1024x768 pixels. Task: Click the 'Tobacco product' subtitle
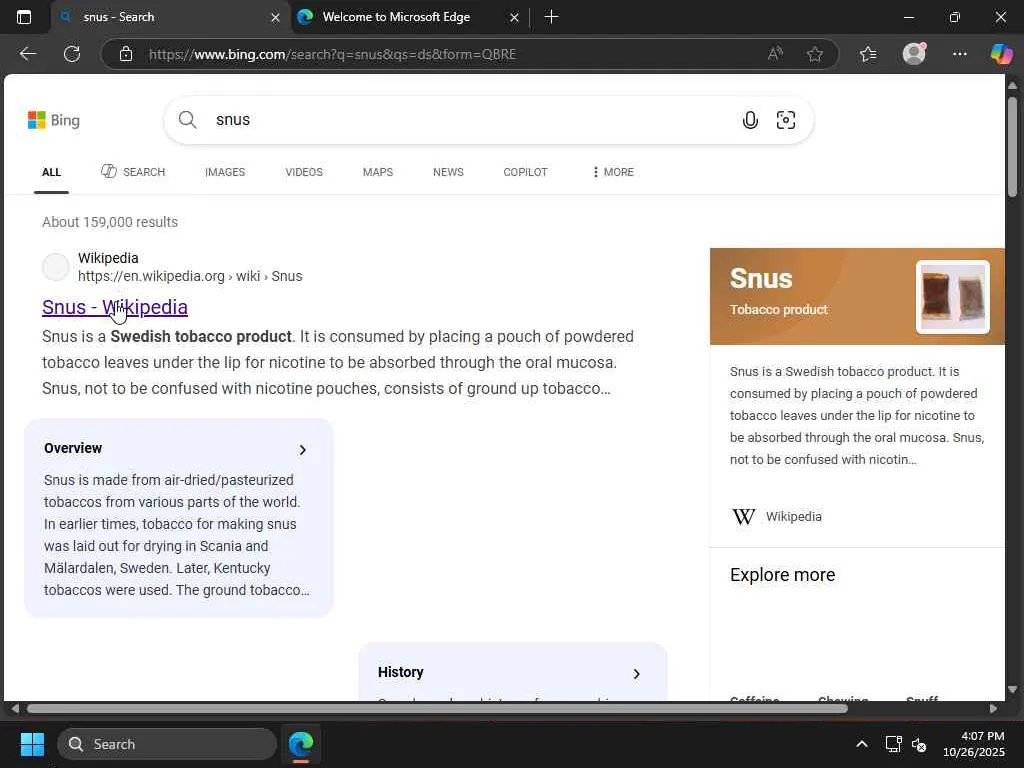click(x=778, y=310)
